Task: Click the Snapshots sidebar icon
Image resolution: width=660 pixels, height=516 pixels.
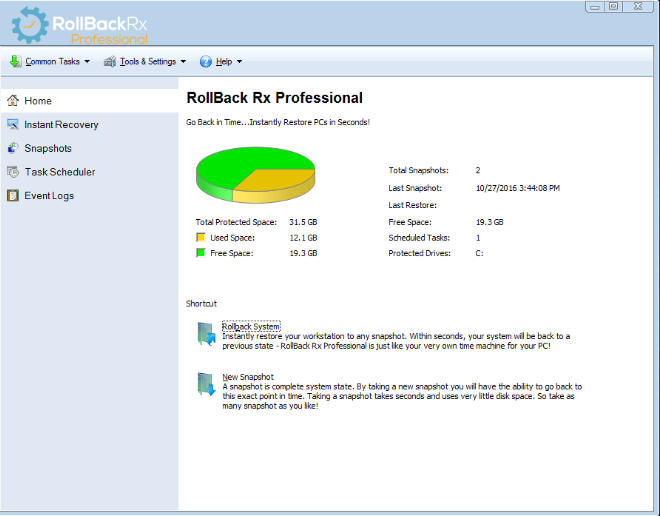Action: [x=13, y=148]
